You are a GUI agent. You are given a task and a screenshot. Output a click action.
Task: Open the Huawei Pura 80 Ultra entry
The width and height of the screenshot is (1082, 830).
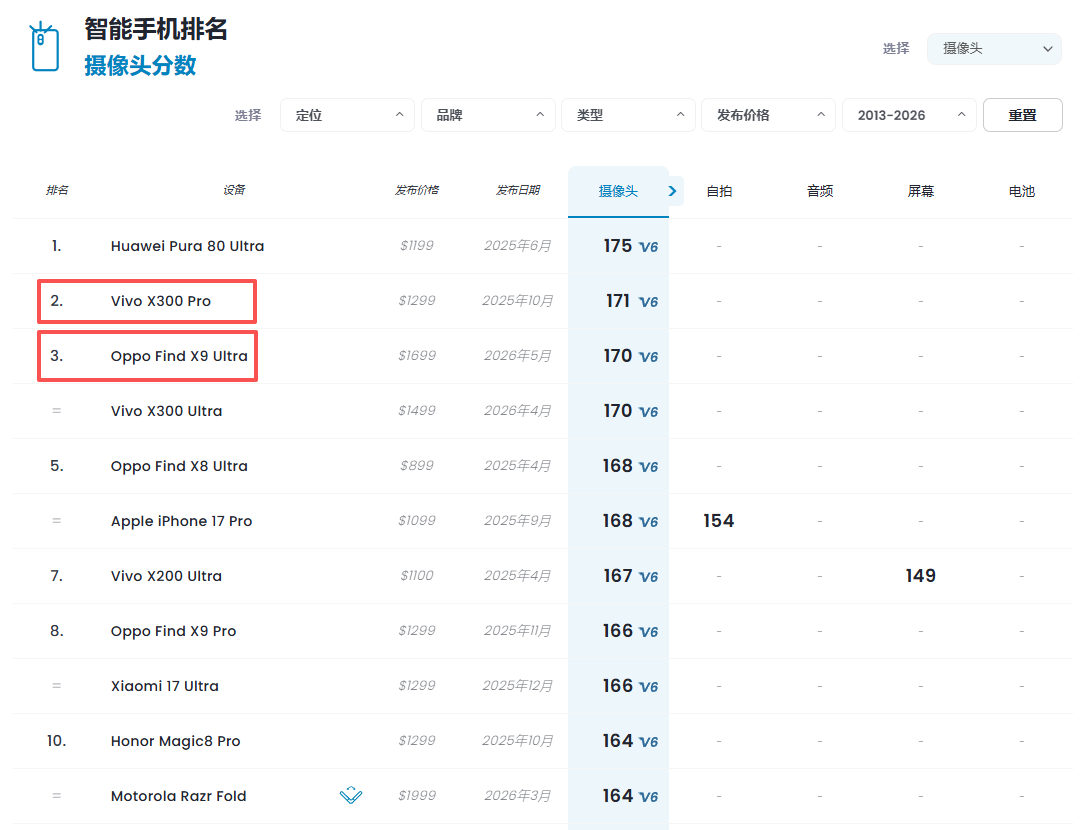[187, 246]
